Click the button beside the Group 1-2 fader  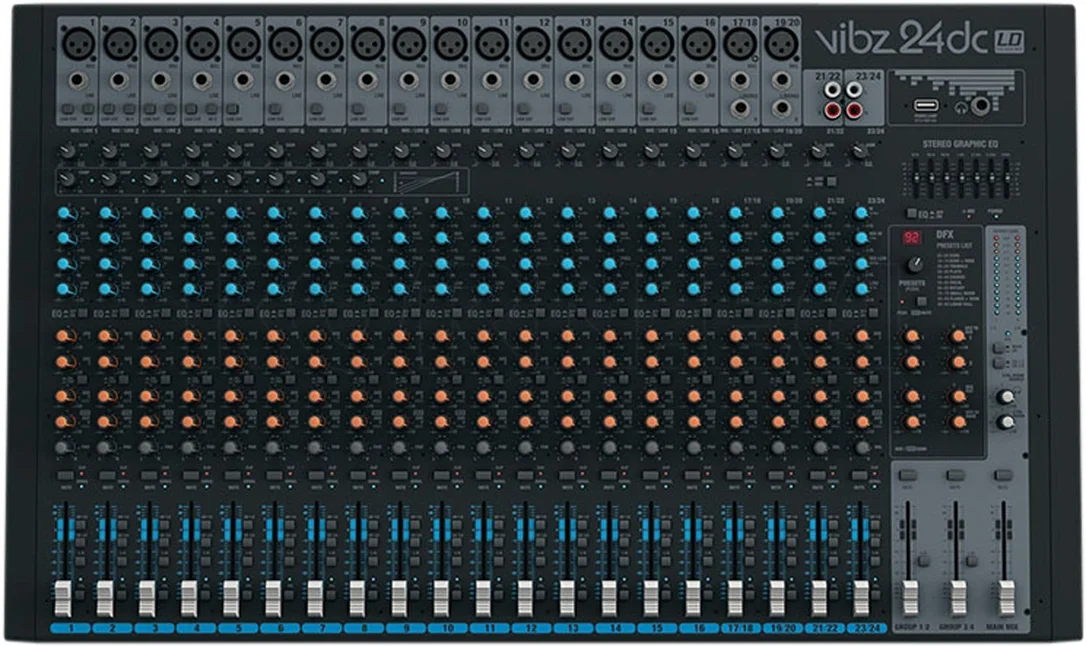click(x=924, y=559)
